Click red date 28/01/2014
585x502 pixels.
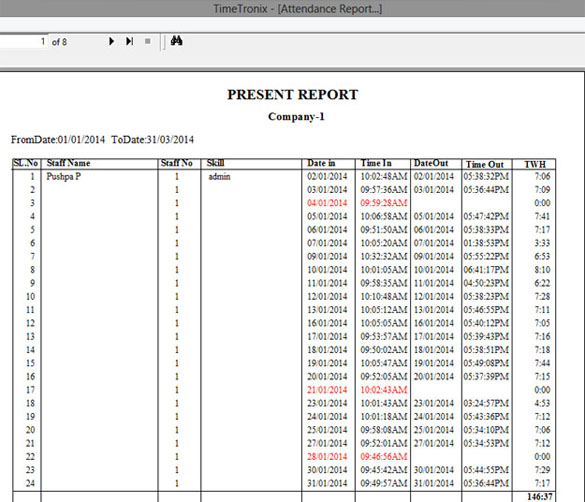pos(327,457)
